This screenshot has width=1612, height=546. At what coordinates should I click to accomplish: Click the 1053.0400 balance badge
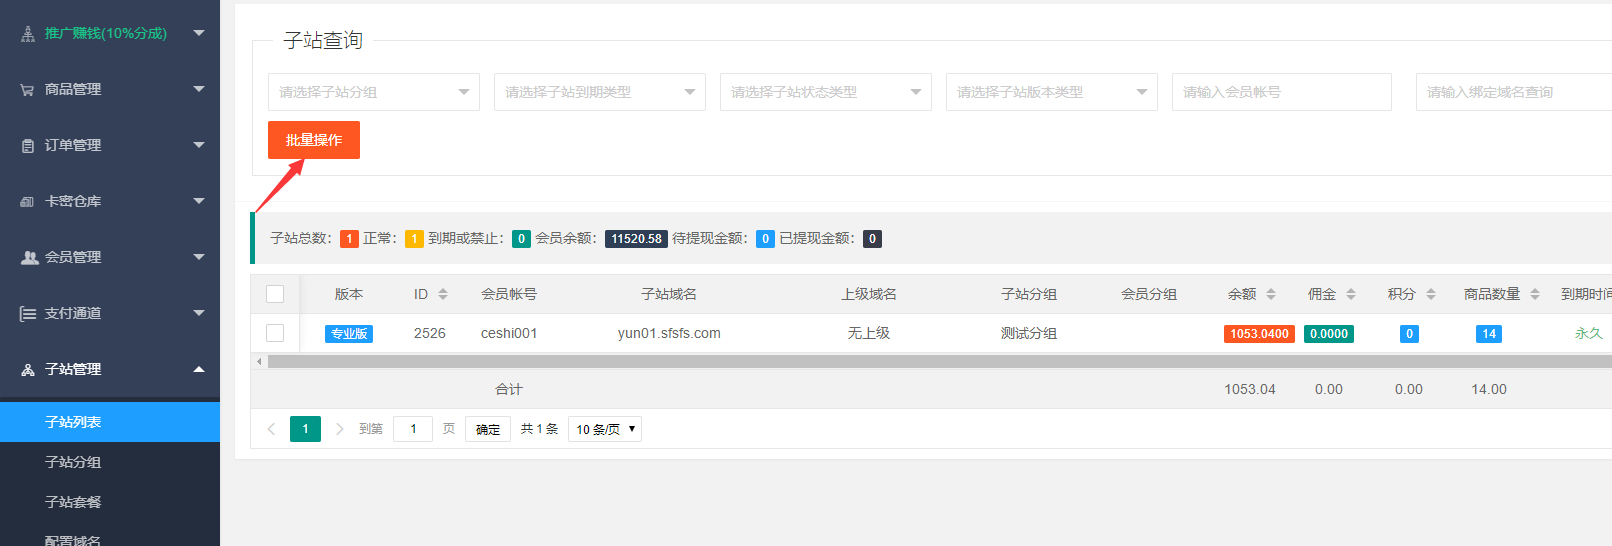point(1259,334)
